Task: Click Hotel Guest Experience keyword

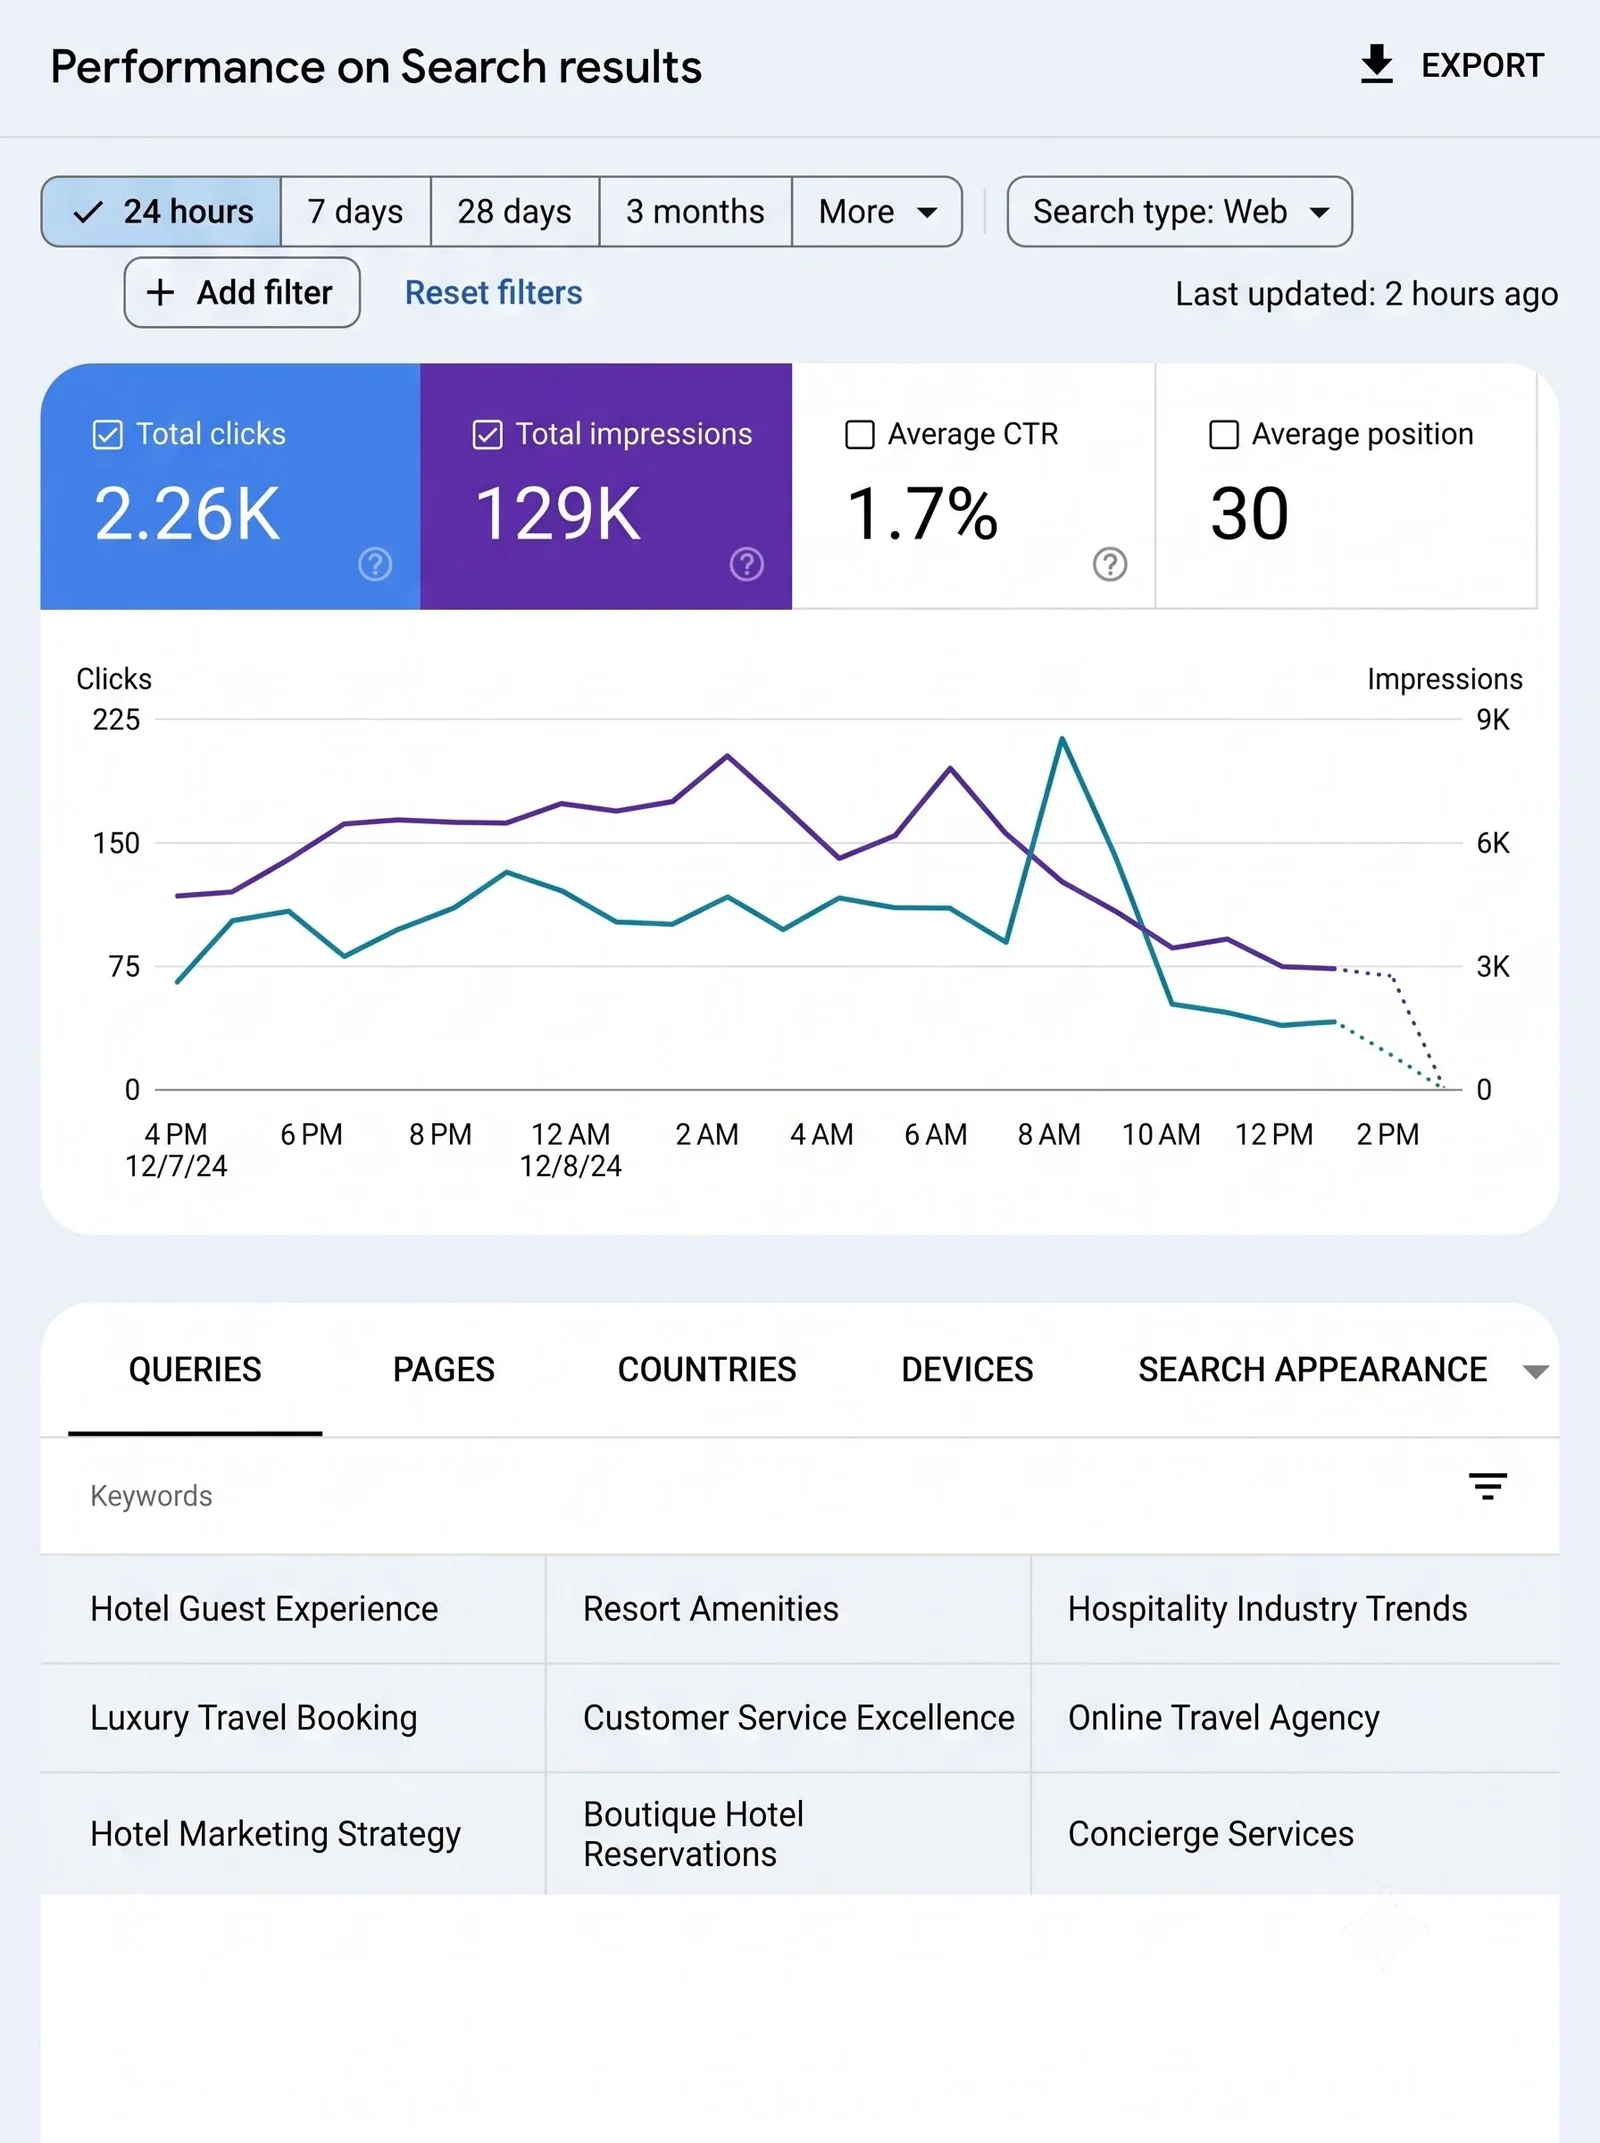Action: pos(264,1609)
